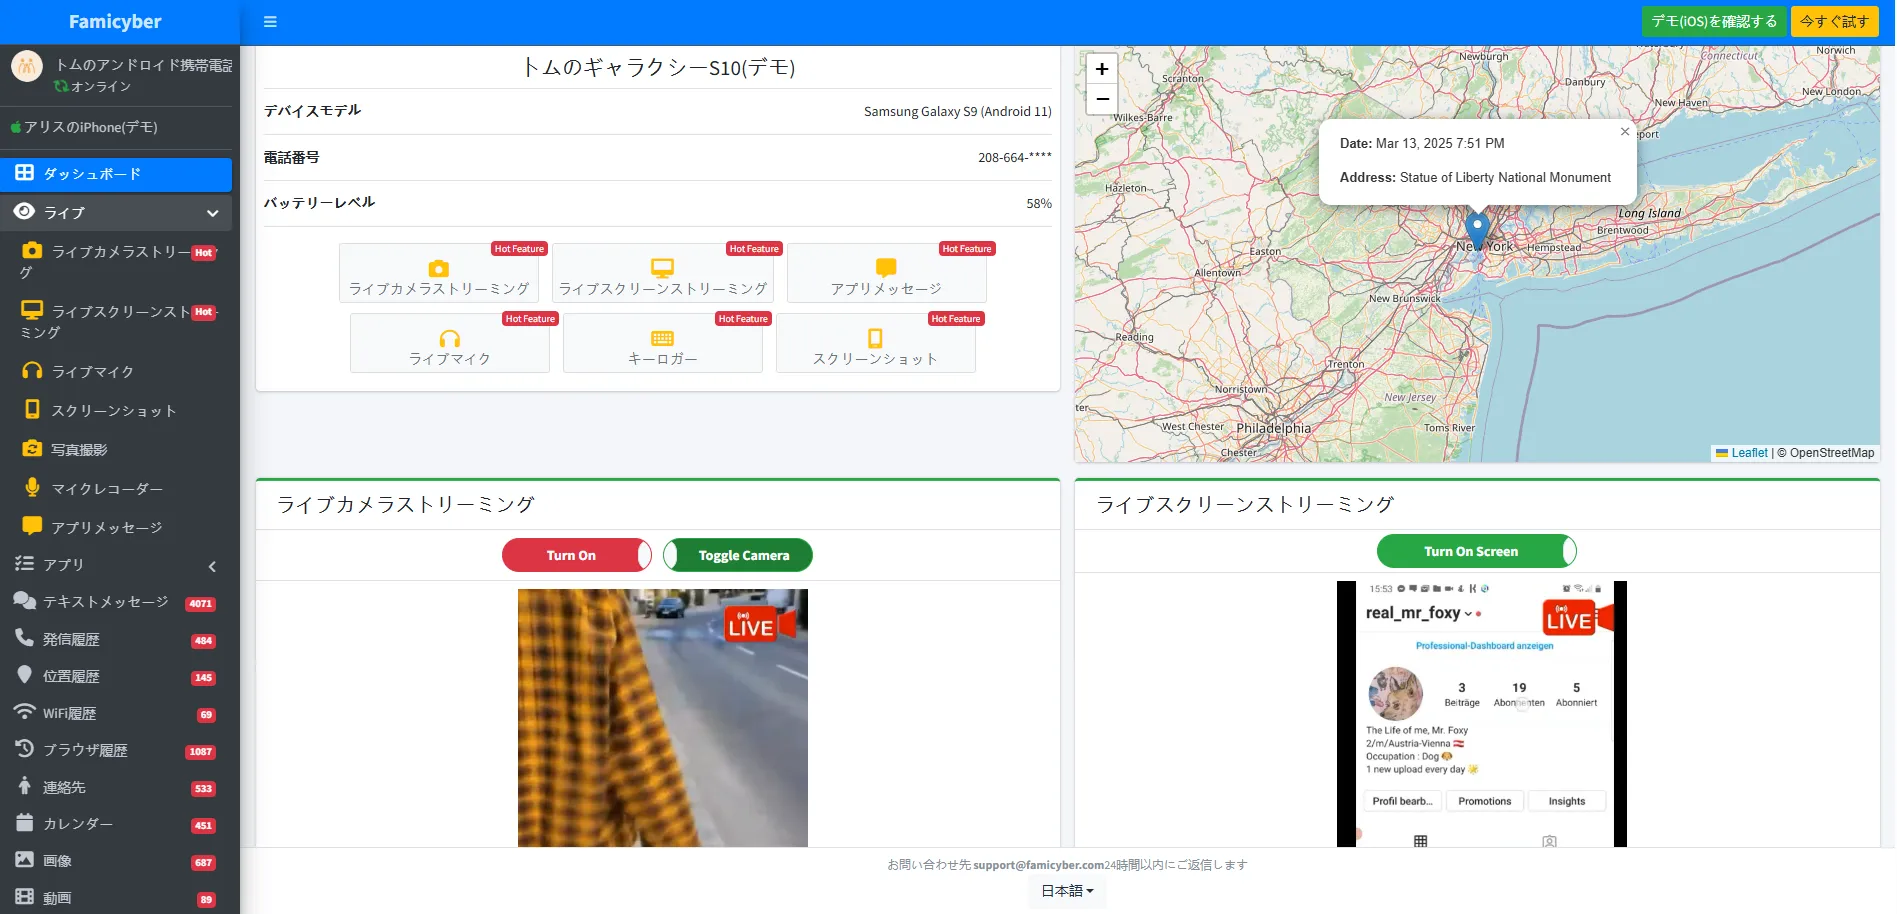Open ライブカメラストリーミング sidebar item

(116, 262)
